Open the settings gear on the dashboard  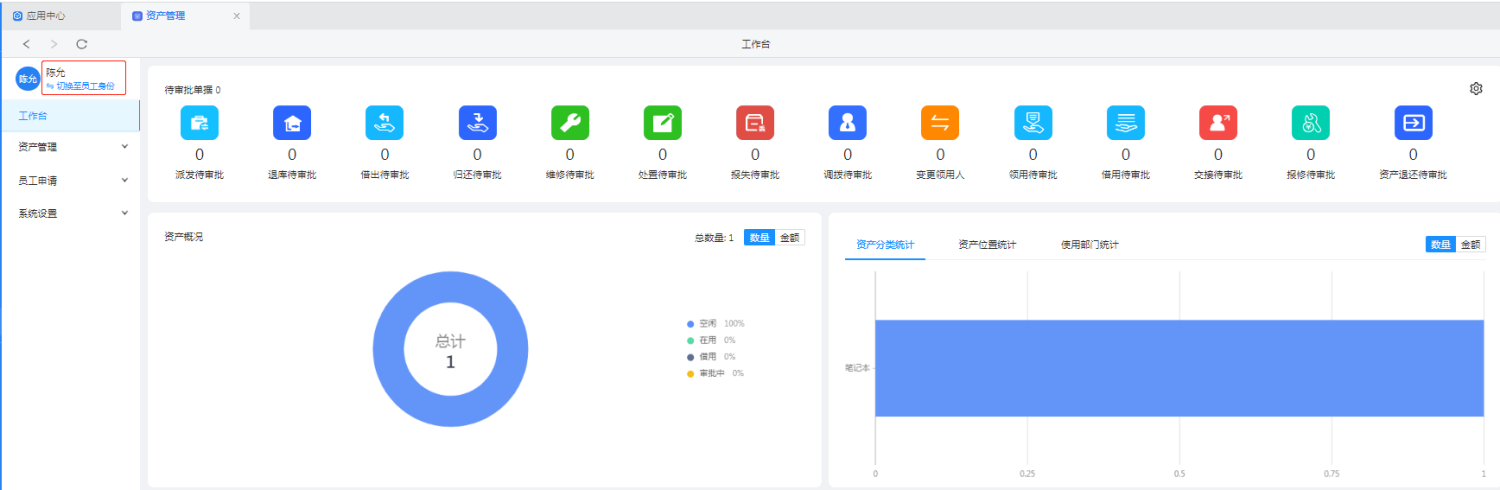[1476, 89]
